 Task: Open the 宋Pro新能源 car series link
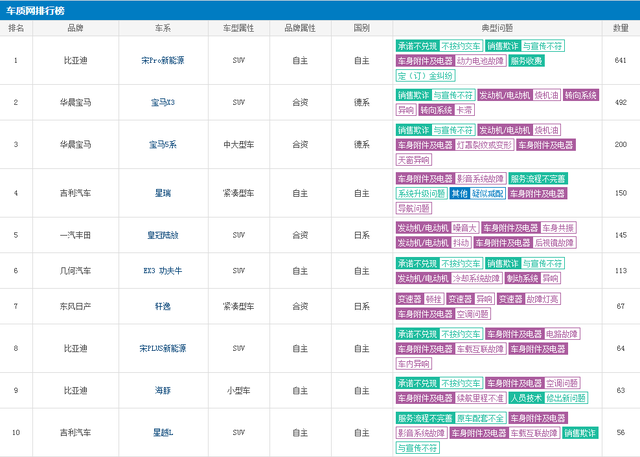point(163,60)
